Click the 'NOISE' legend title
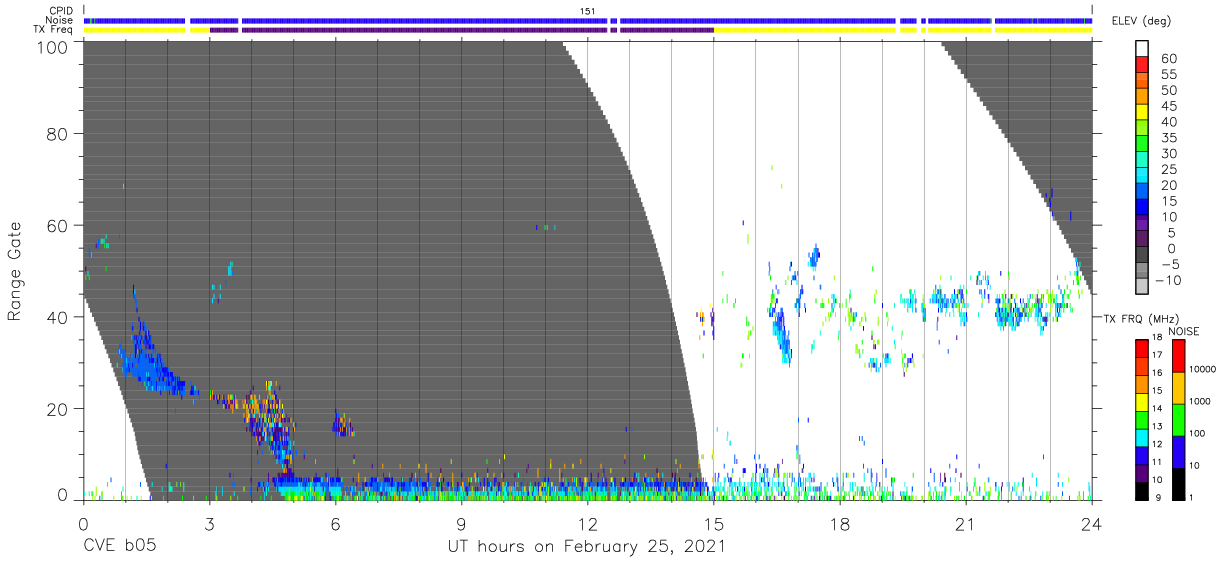 [1183, 331]
